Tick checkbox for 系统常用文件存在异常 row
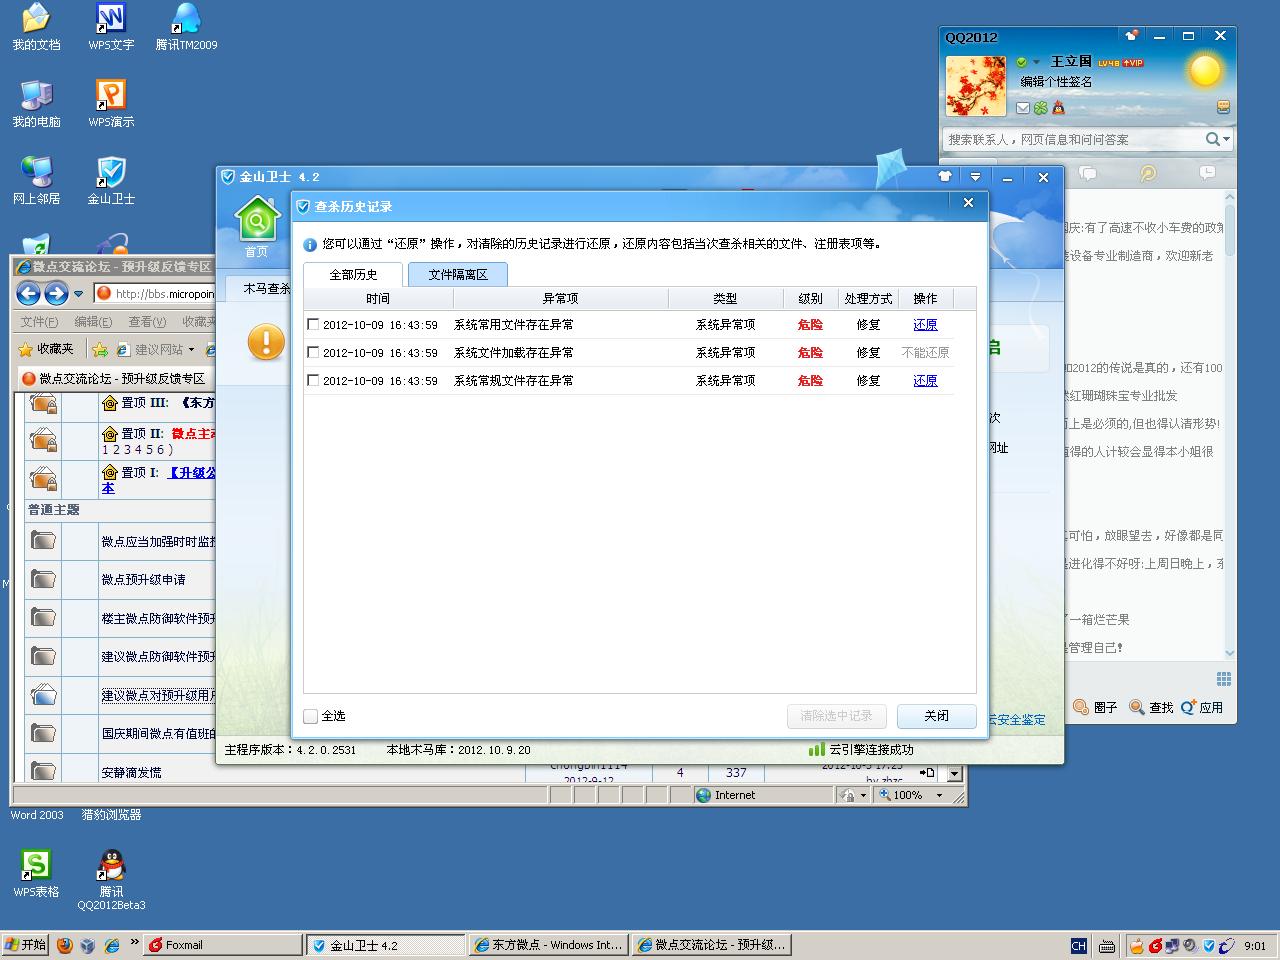This screenshot has height=960, width=1280. [313, 324]
